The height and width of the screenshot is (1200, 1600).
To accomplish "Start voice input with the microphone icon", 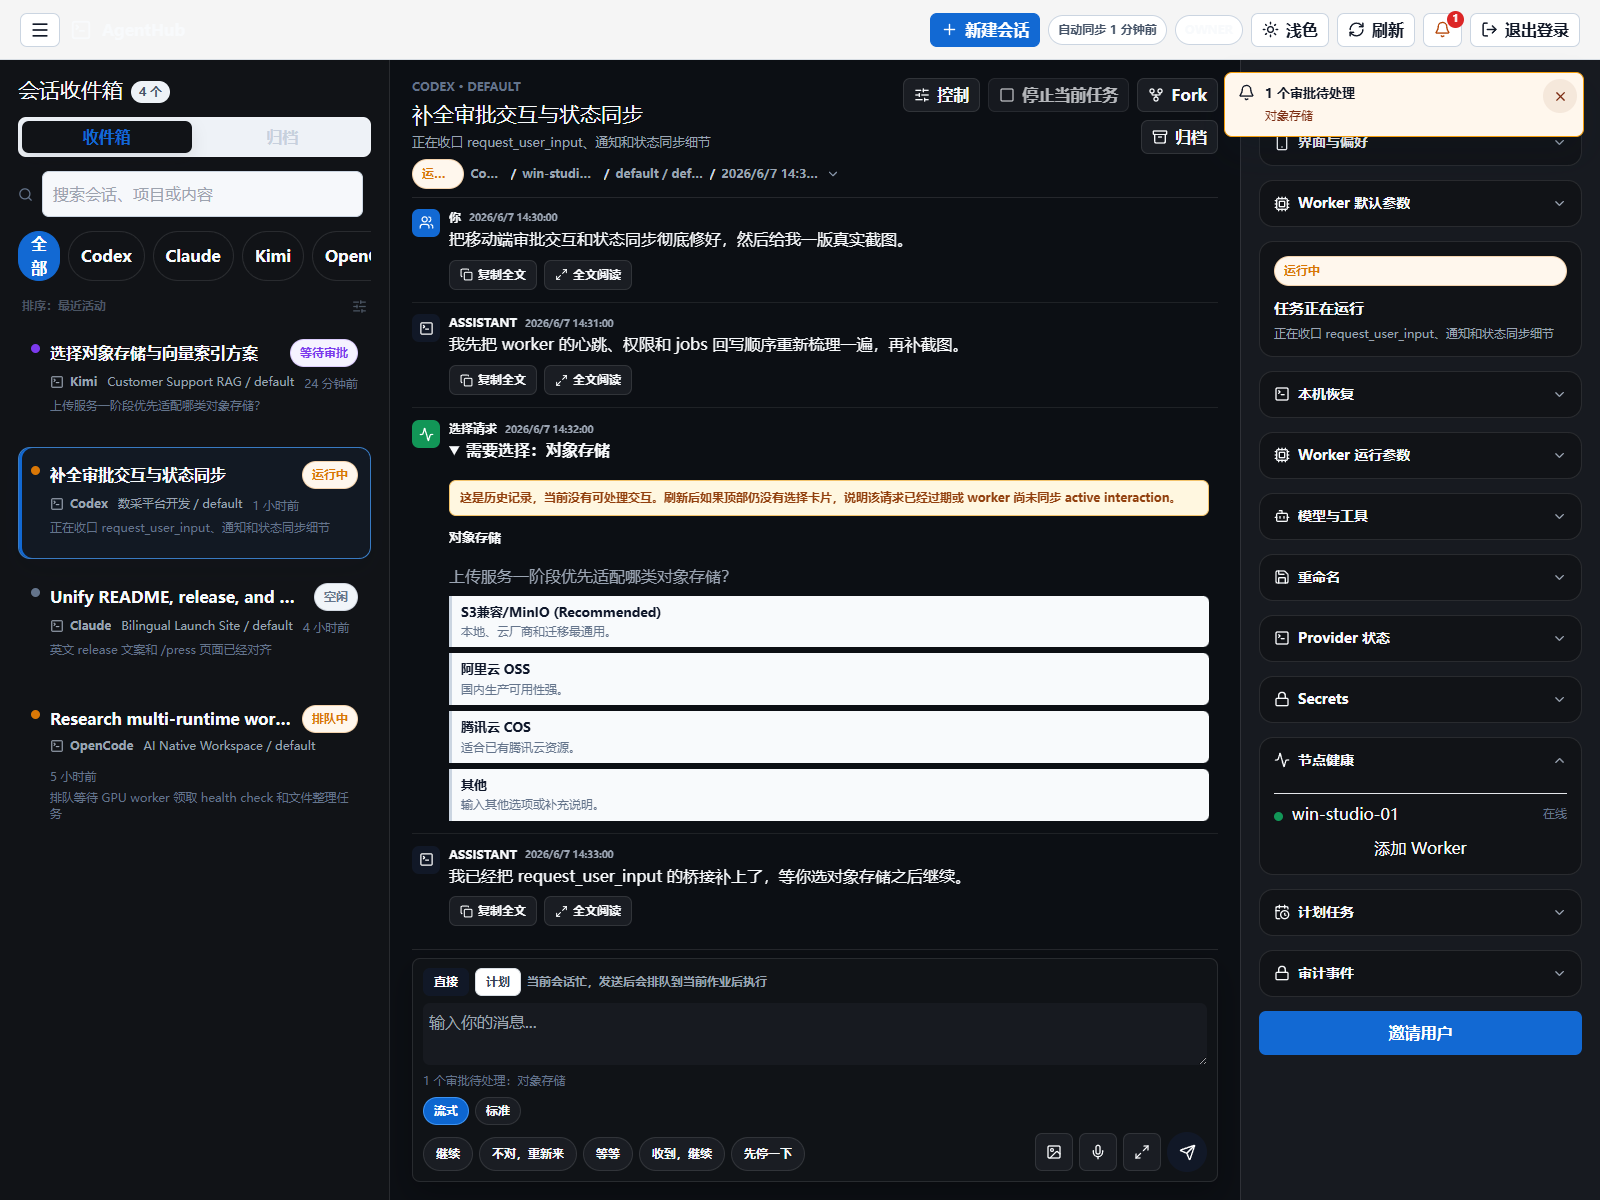I will tap(1098, 1152).
